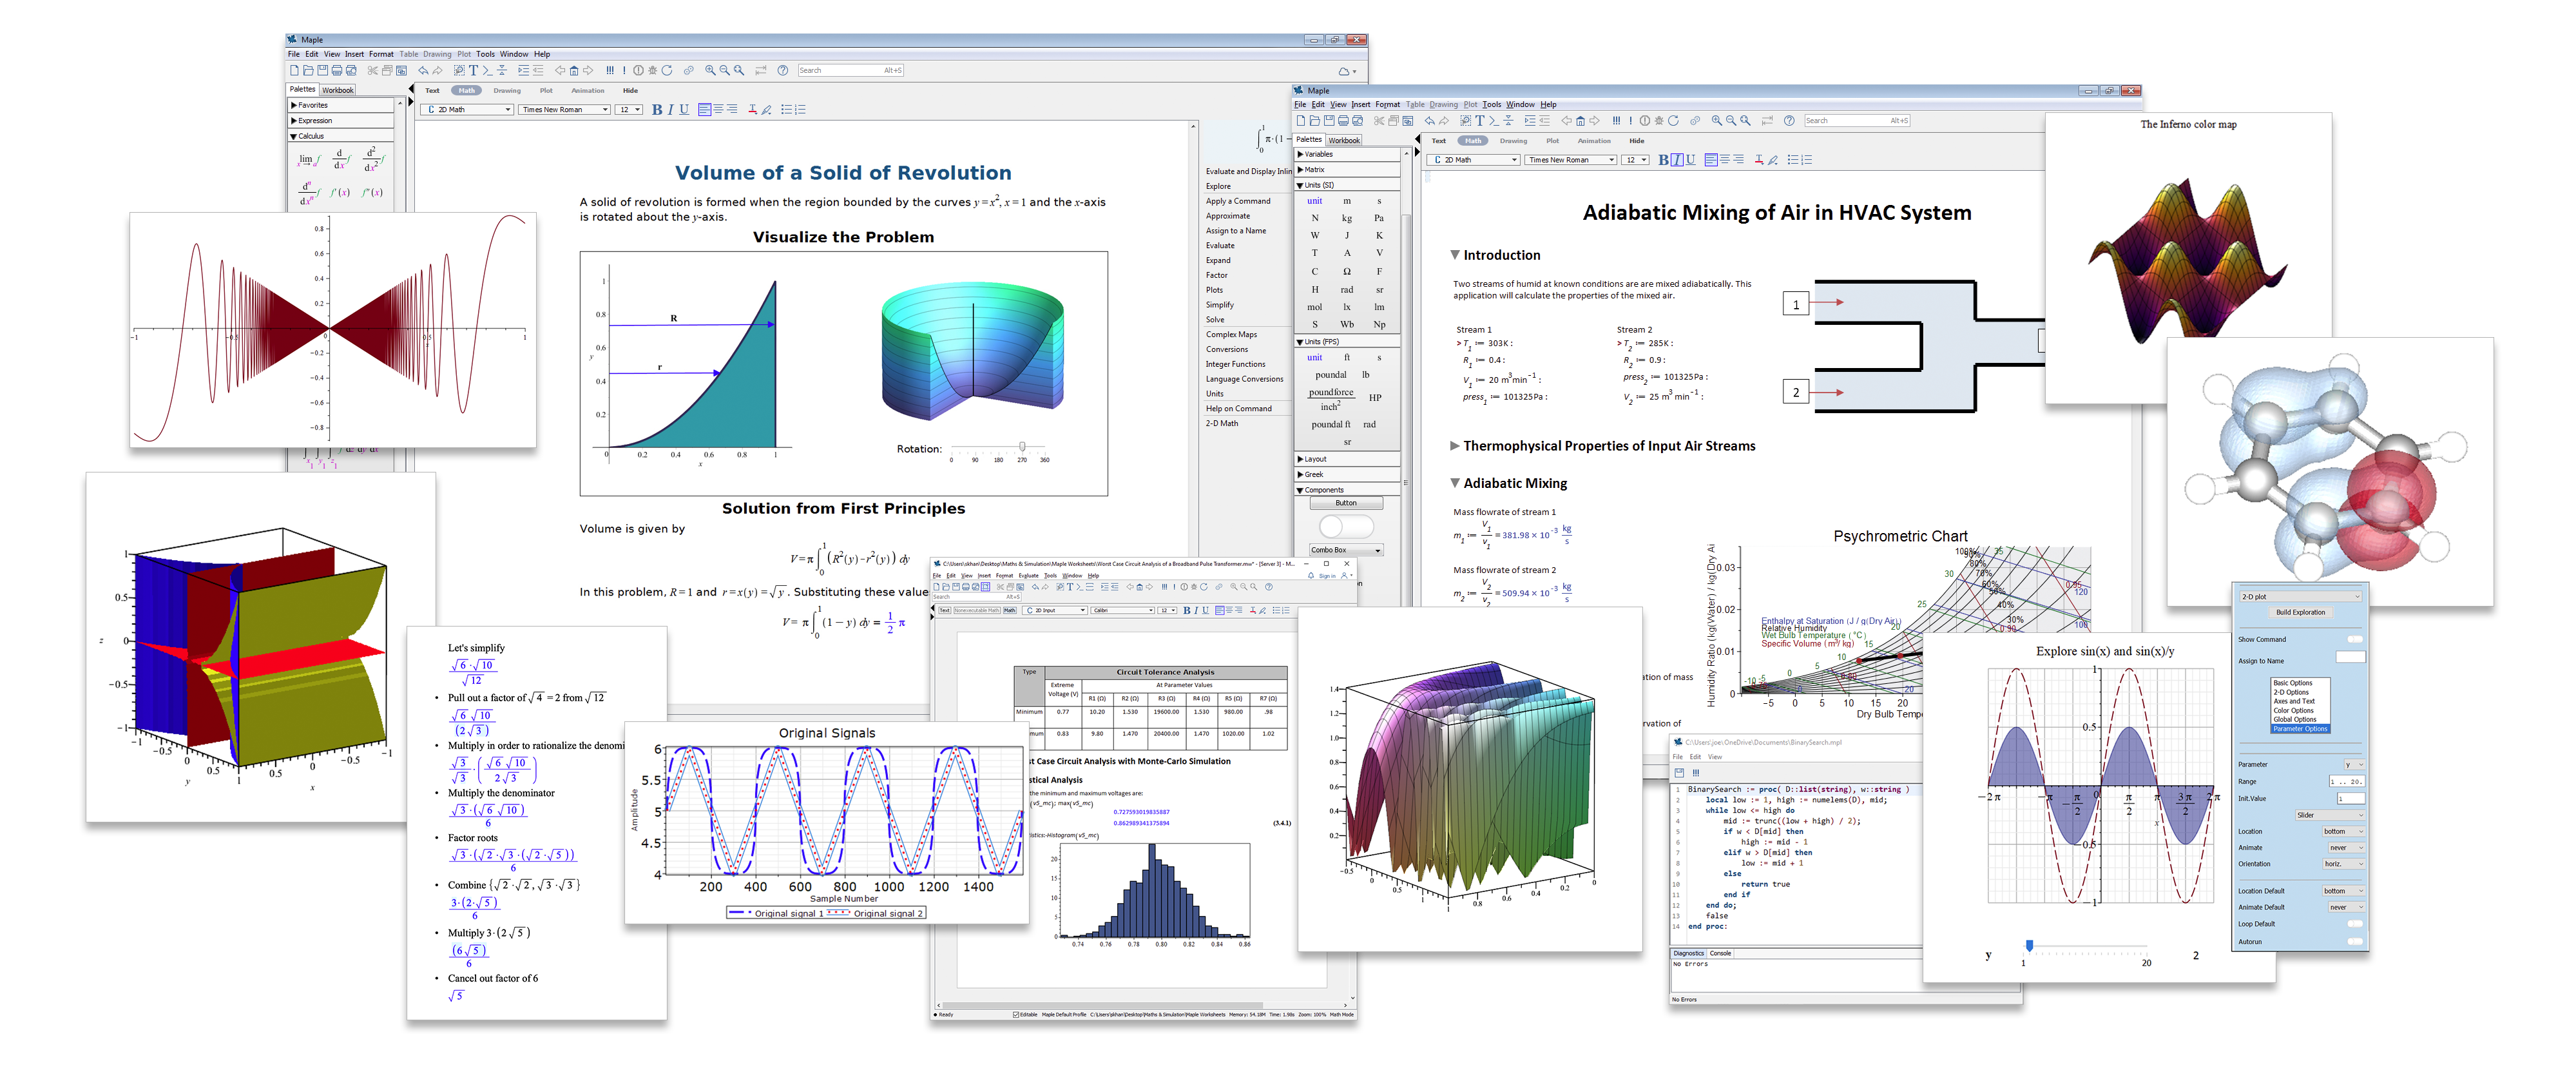Toggle Bold in HVAC window formatting bar

[1664, 160]
